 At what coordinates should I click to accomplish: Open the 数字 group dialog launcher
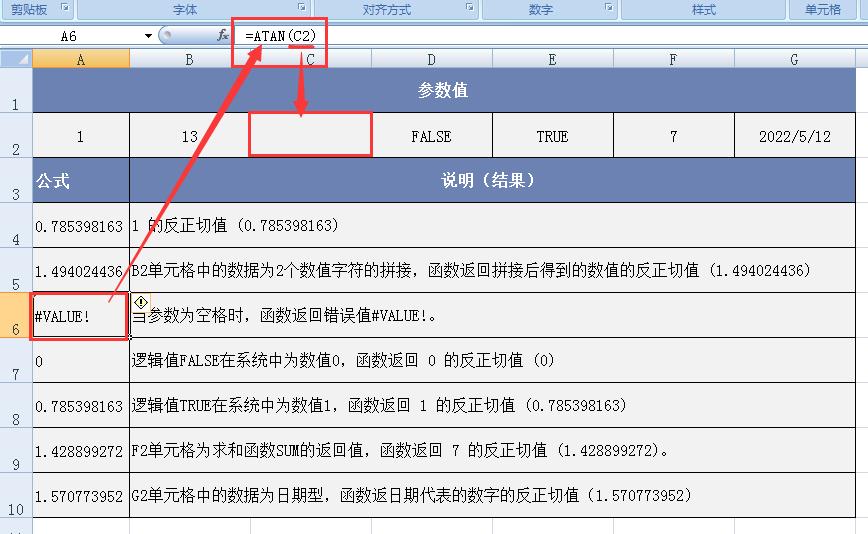coord(609,7)
